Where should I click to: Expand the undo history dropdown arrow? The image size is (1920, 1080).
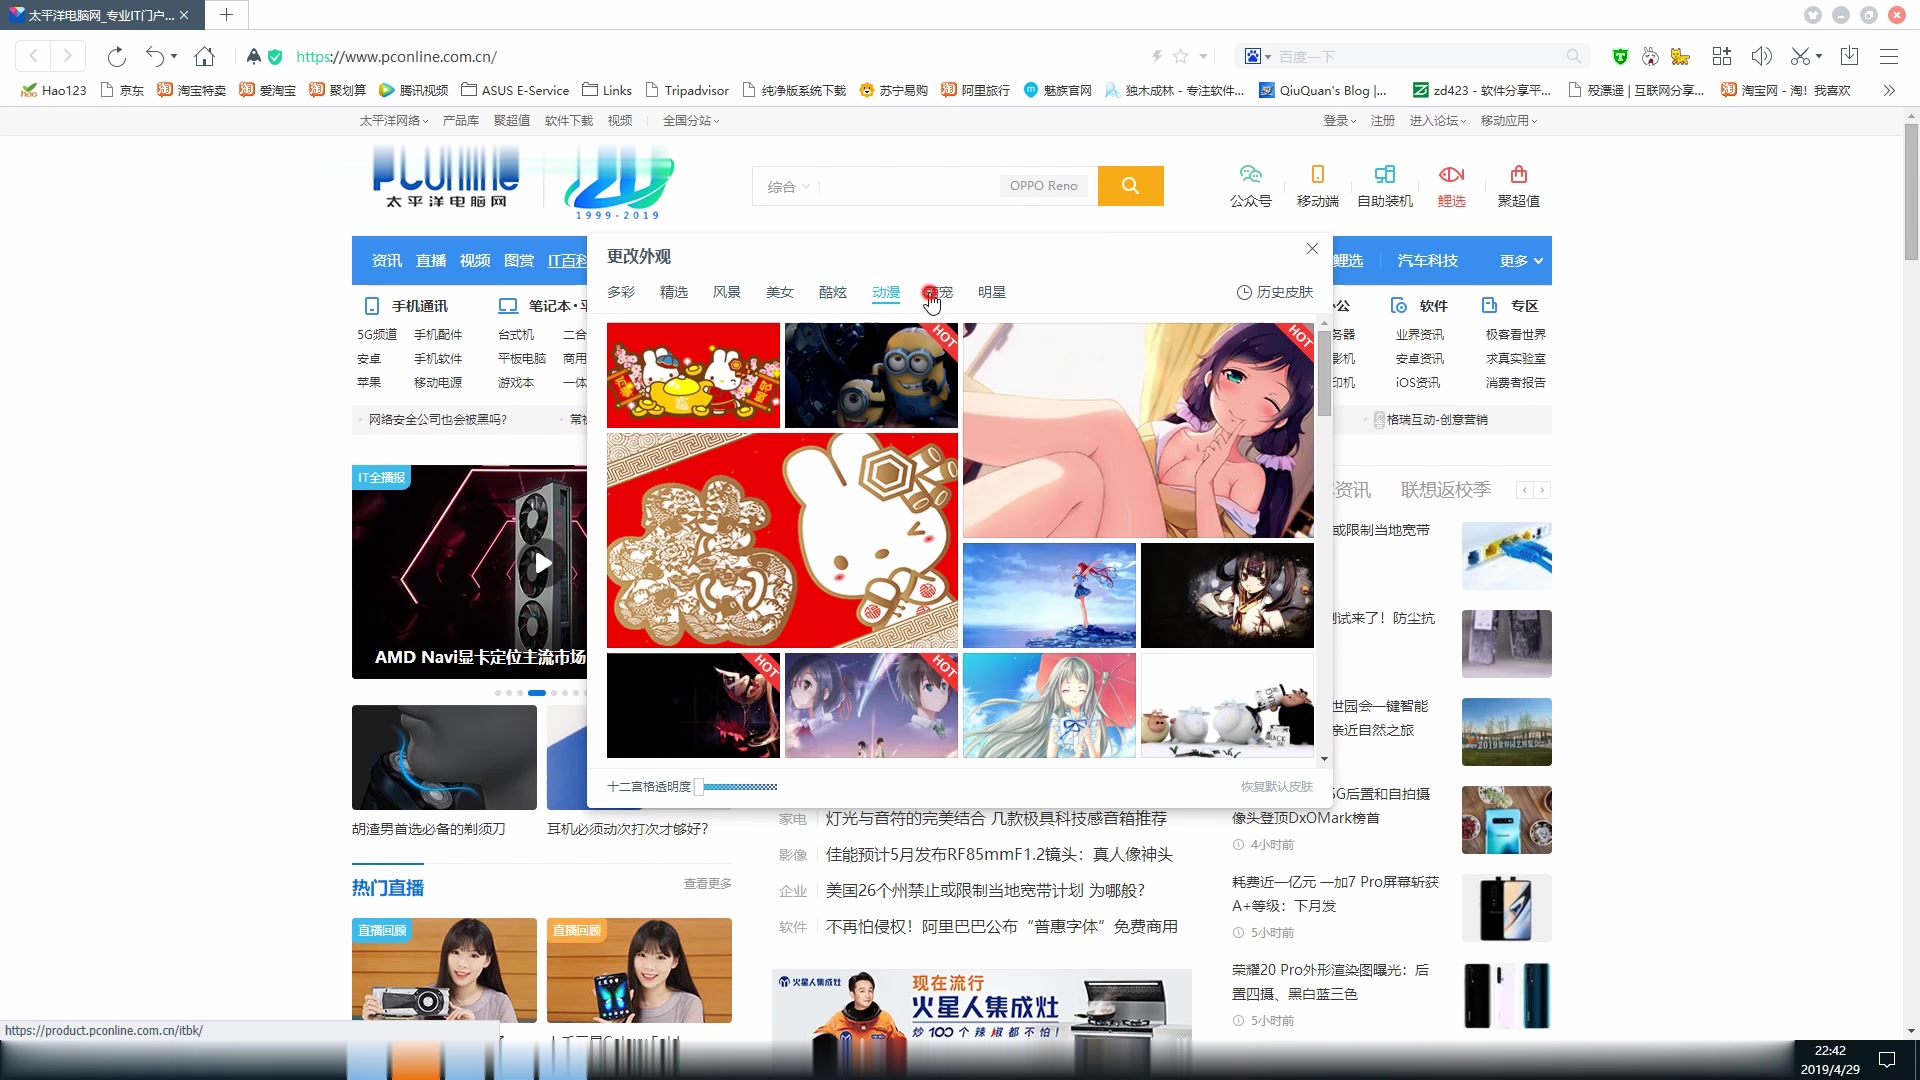click(174, 57)
